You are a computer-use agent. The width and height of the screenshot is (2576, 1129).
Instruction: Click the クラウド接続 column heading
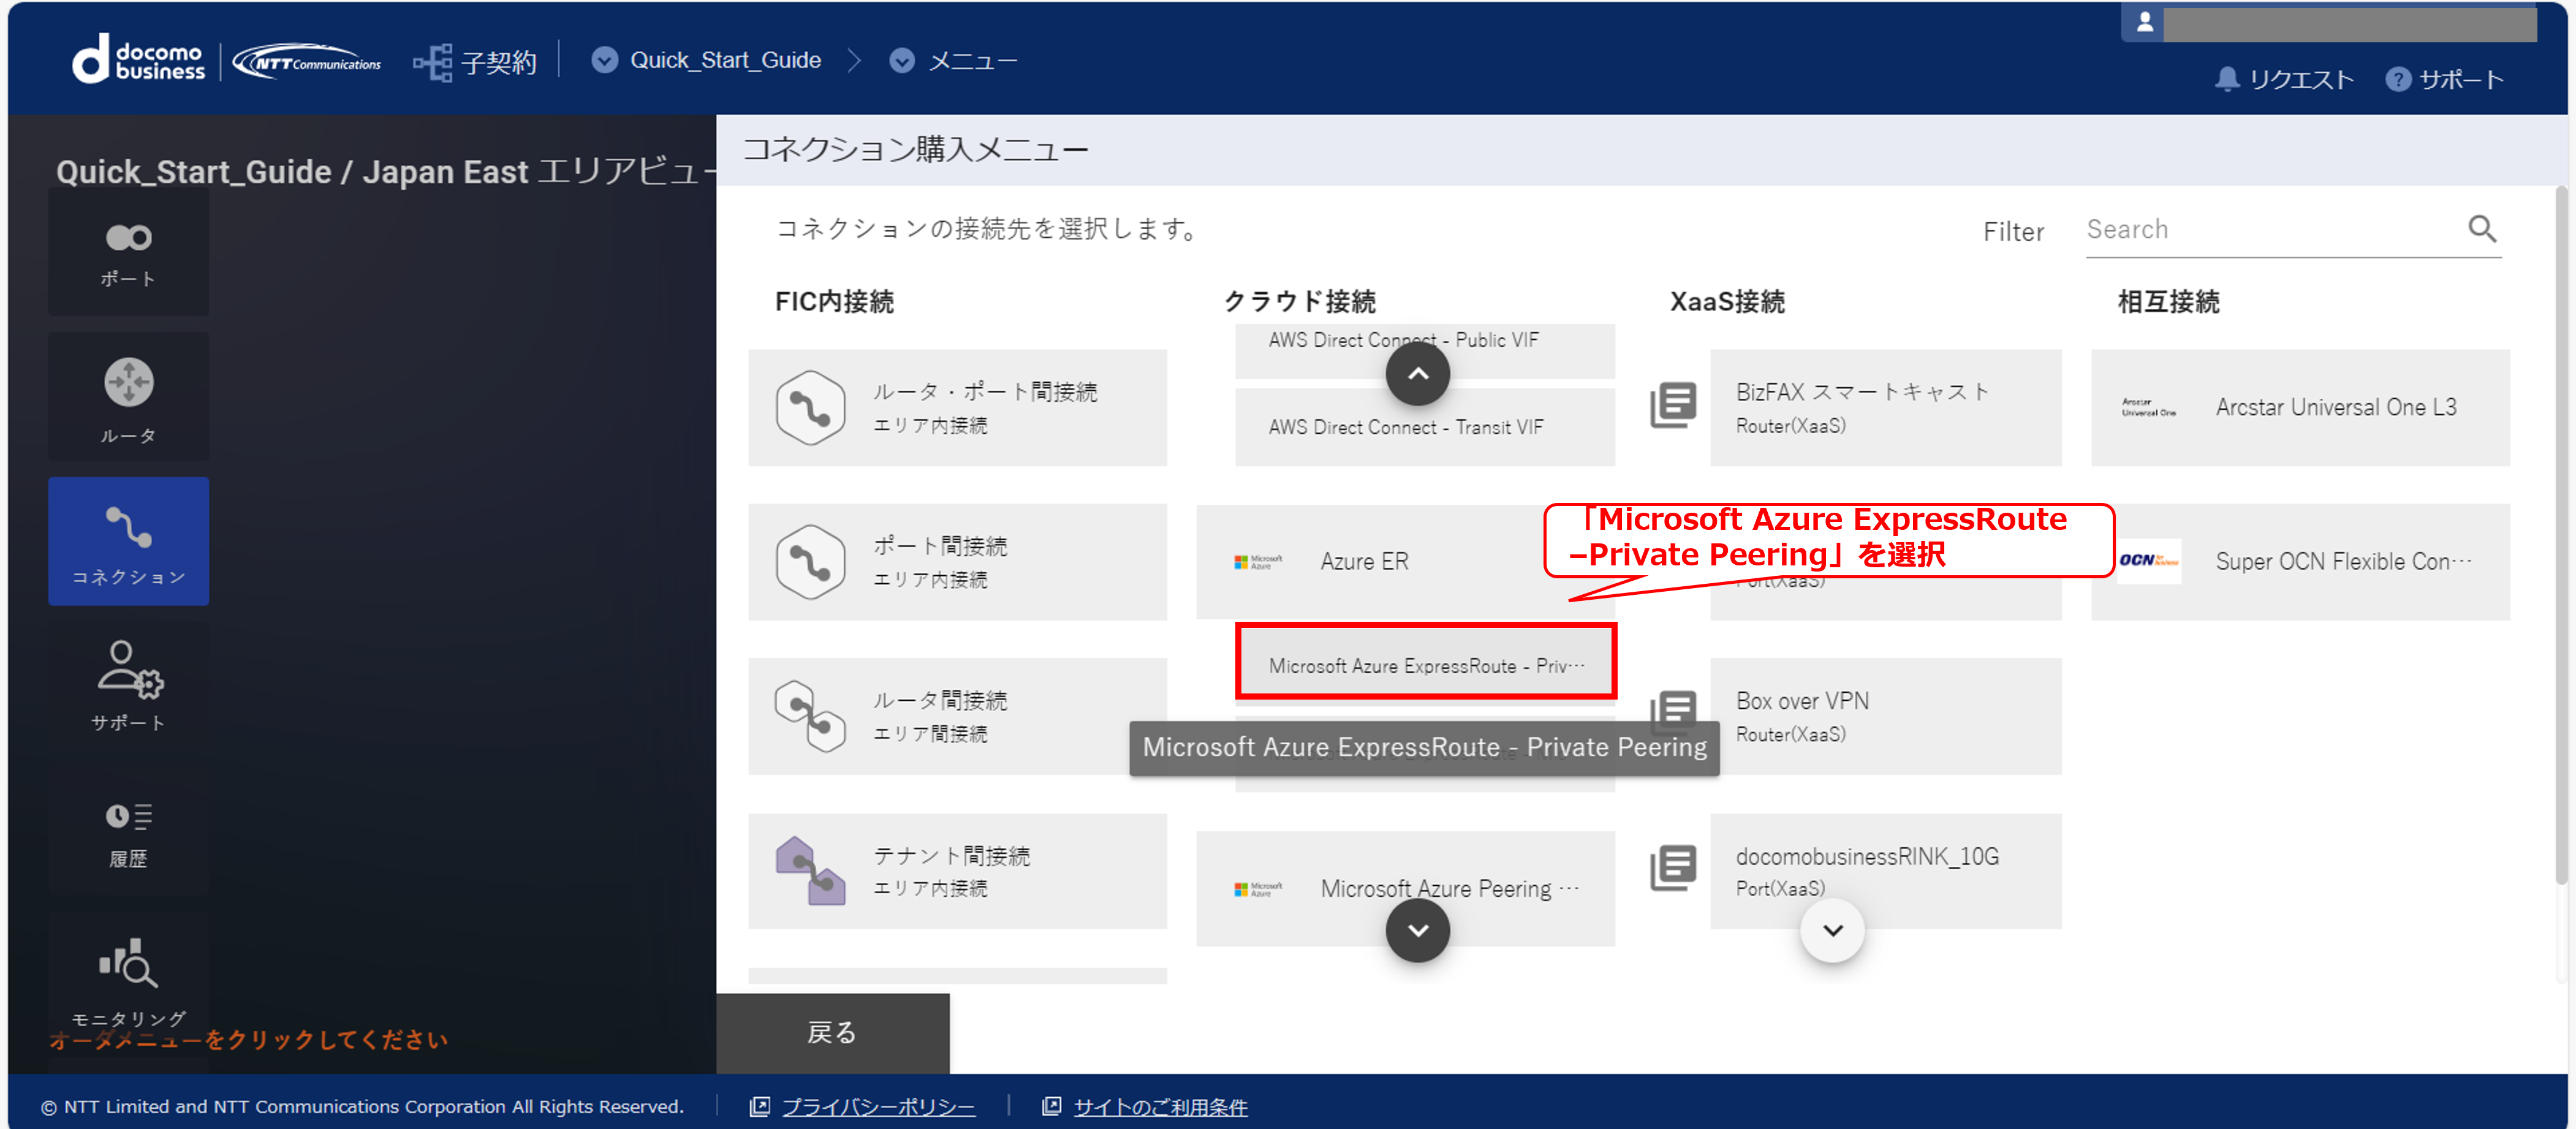click(1299, 302)
